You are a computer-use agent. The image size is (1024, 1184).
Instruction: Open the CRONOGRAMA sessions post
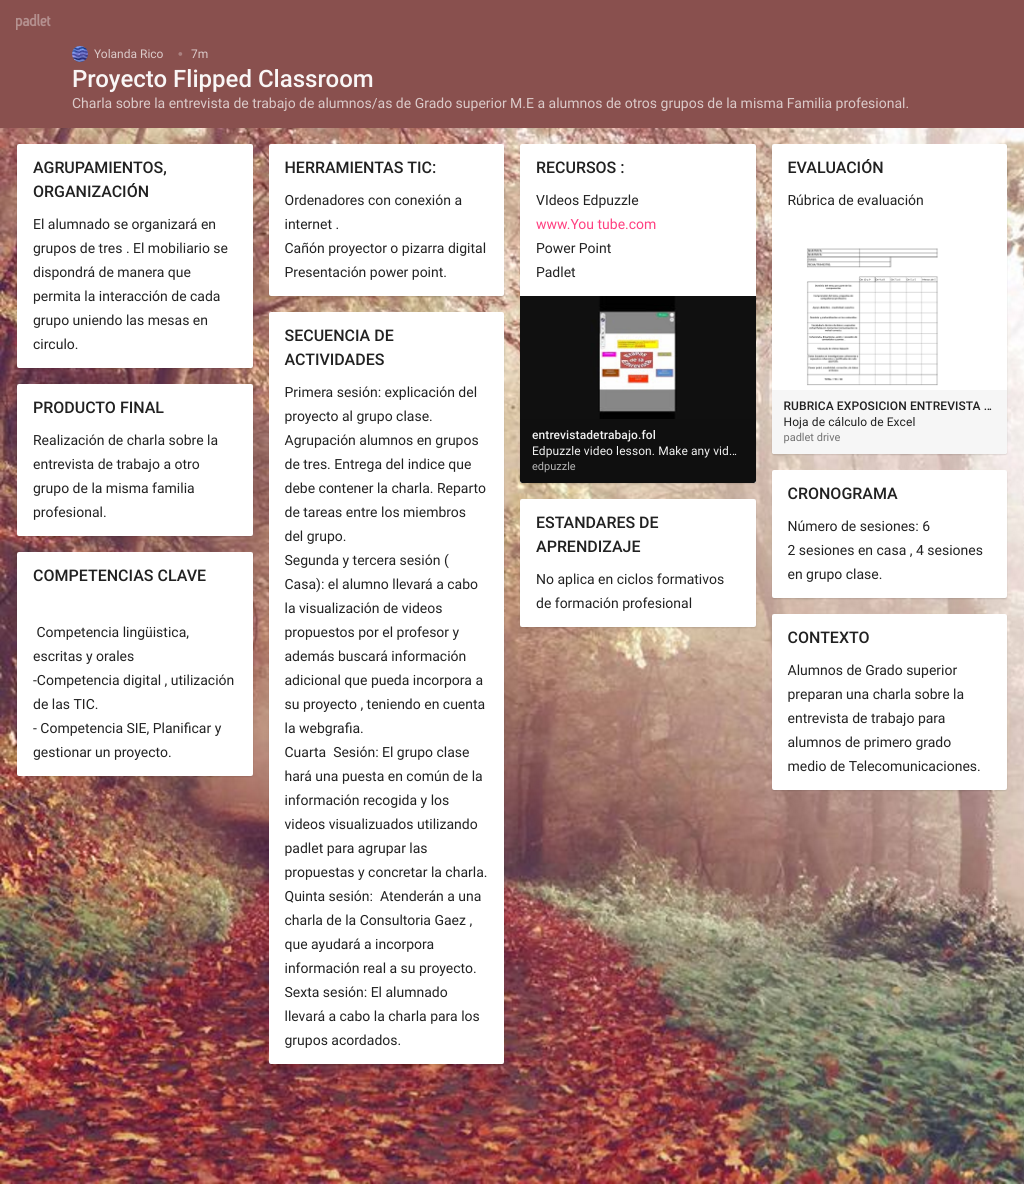[x=888, y=533]
